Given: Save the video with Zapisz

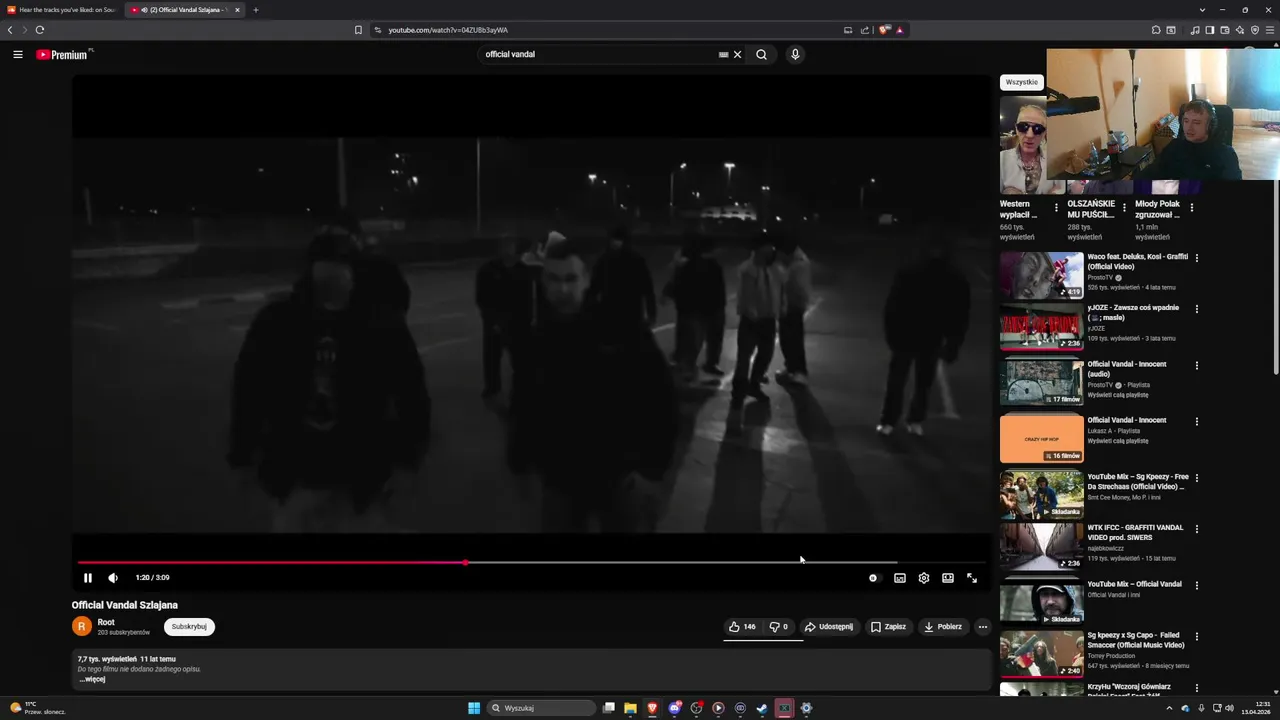Looking at the screenshot, I should tap(888, 627).
